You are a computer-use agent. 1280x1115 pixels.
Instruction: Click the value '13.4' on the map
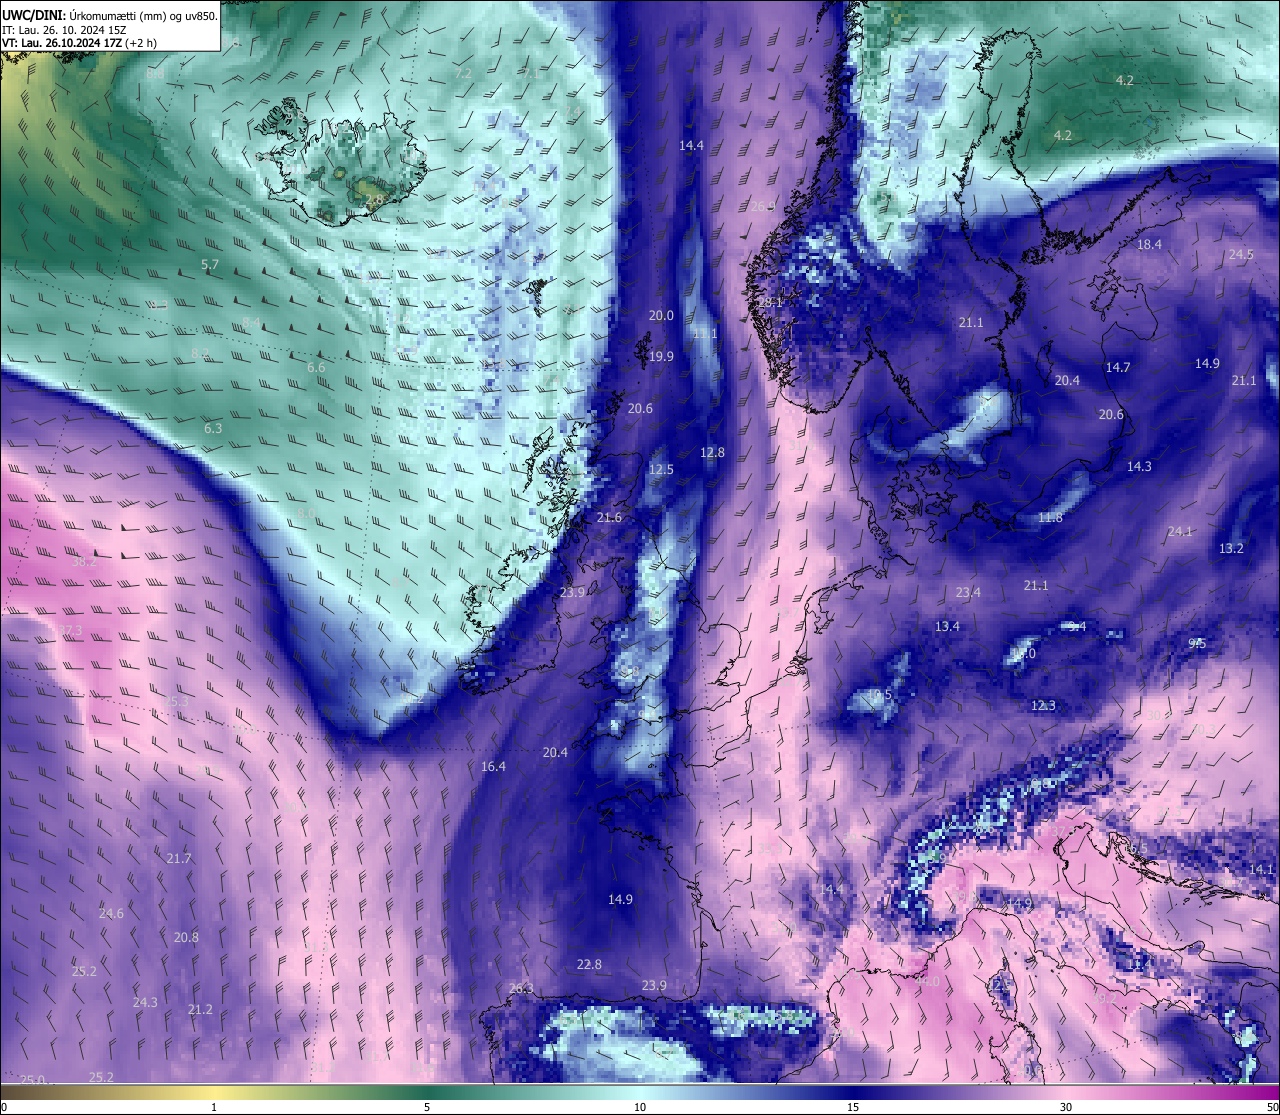click(x=947, y=627)
